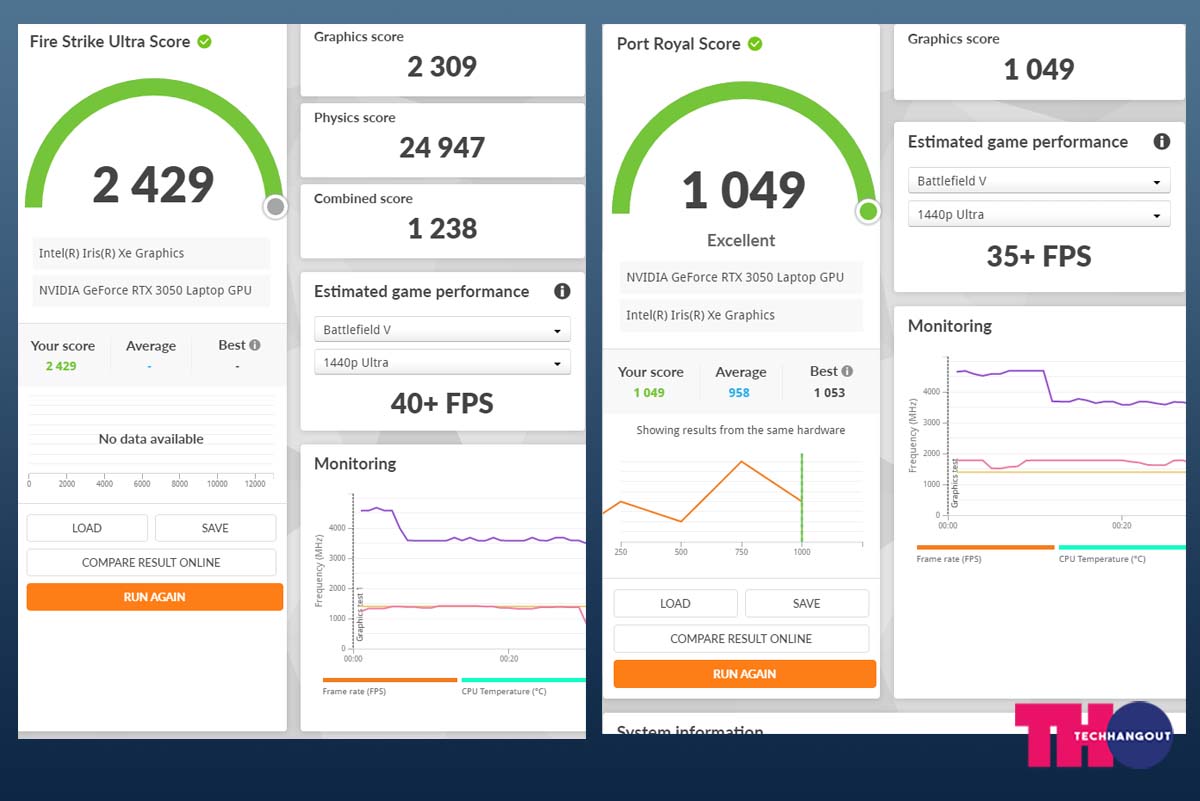Click Graphics score 1 049 in Port Royal card
Screen dimensions: 1200x801
pos(1039,70)
